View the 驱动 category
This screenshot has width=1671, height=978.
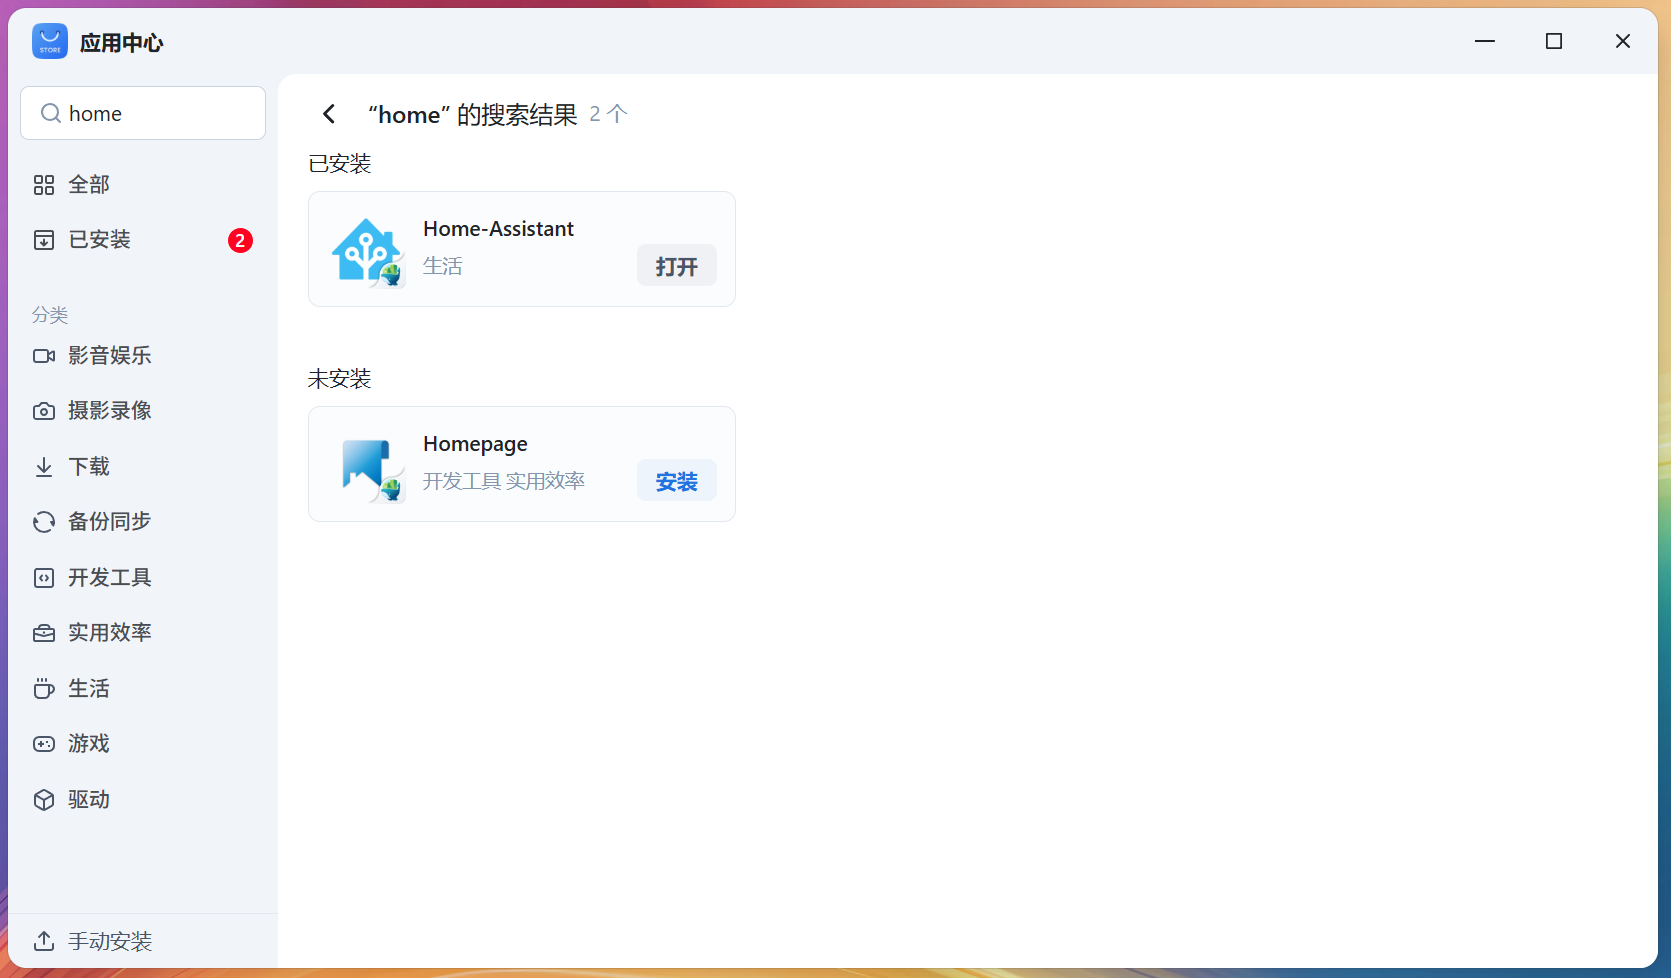[x=89, y=800]
